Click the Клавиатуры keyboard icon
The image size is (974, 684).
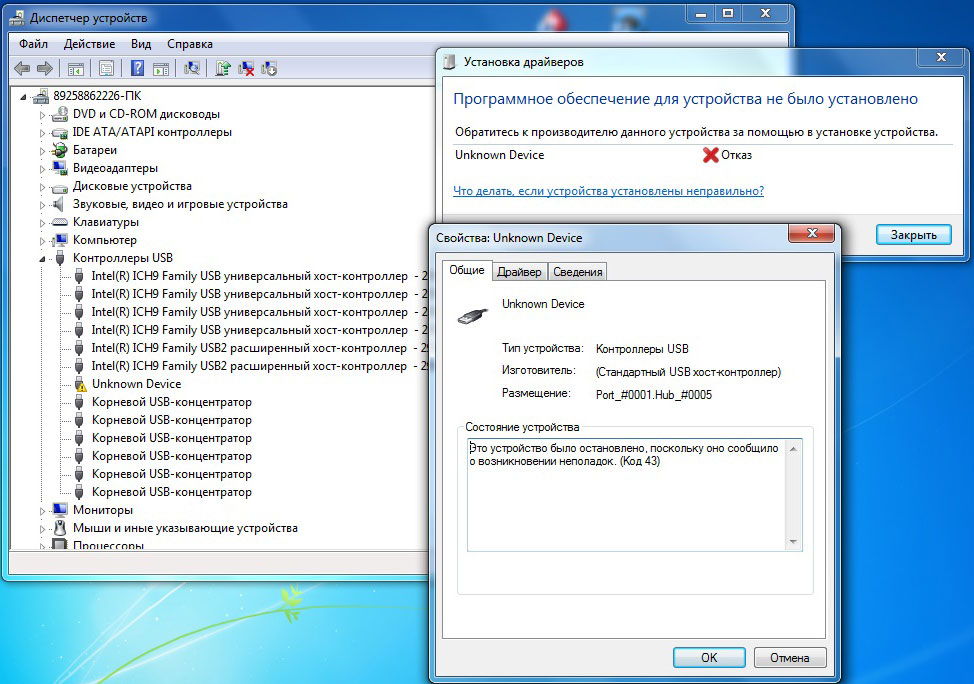[60, 222]
